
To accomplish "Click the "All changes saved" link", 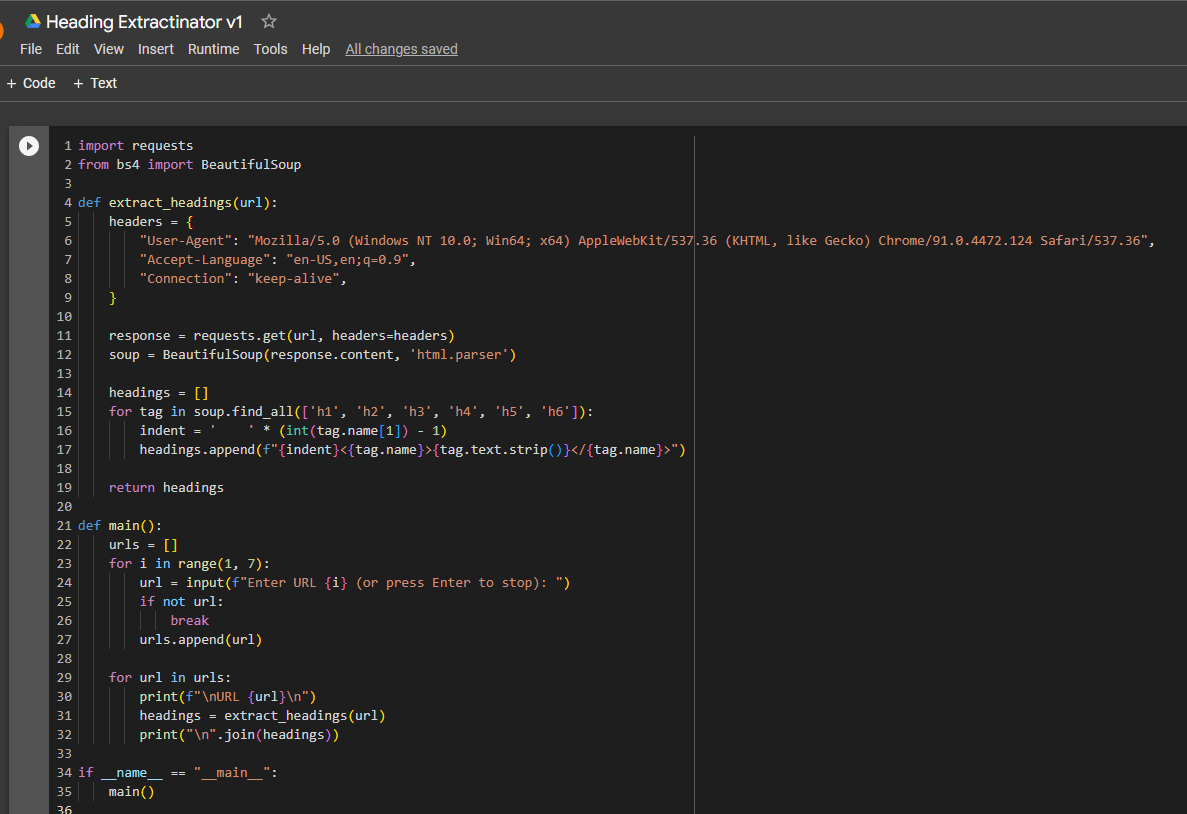I will tap(401, 49).
